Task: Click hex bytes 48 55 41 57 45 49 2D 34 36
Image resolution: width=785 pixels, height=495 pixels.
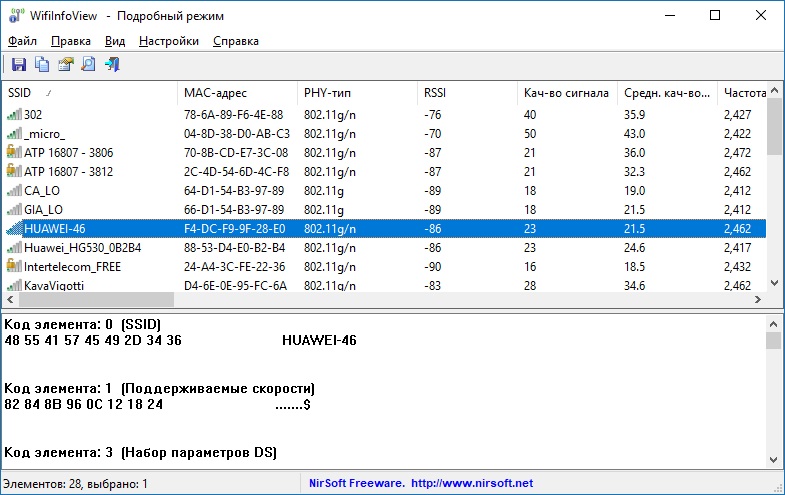Action: 93,340
